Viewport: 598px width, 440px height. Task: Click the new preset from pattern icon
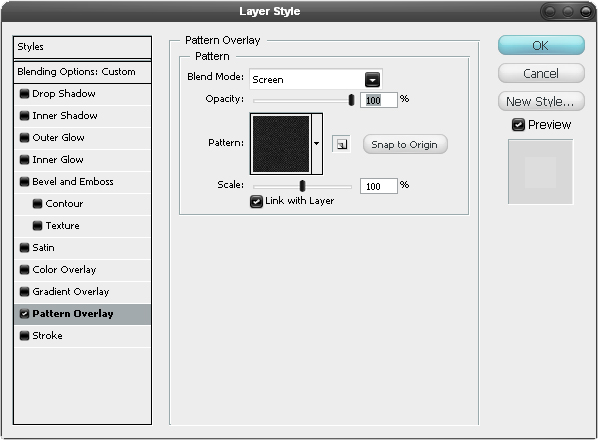(x=341, y=144)
